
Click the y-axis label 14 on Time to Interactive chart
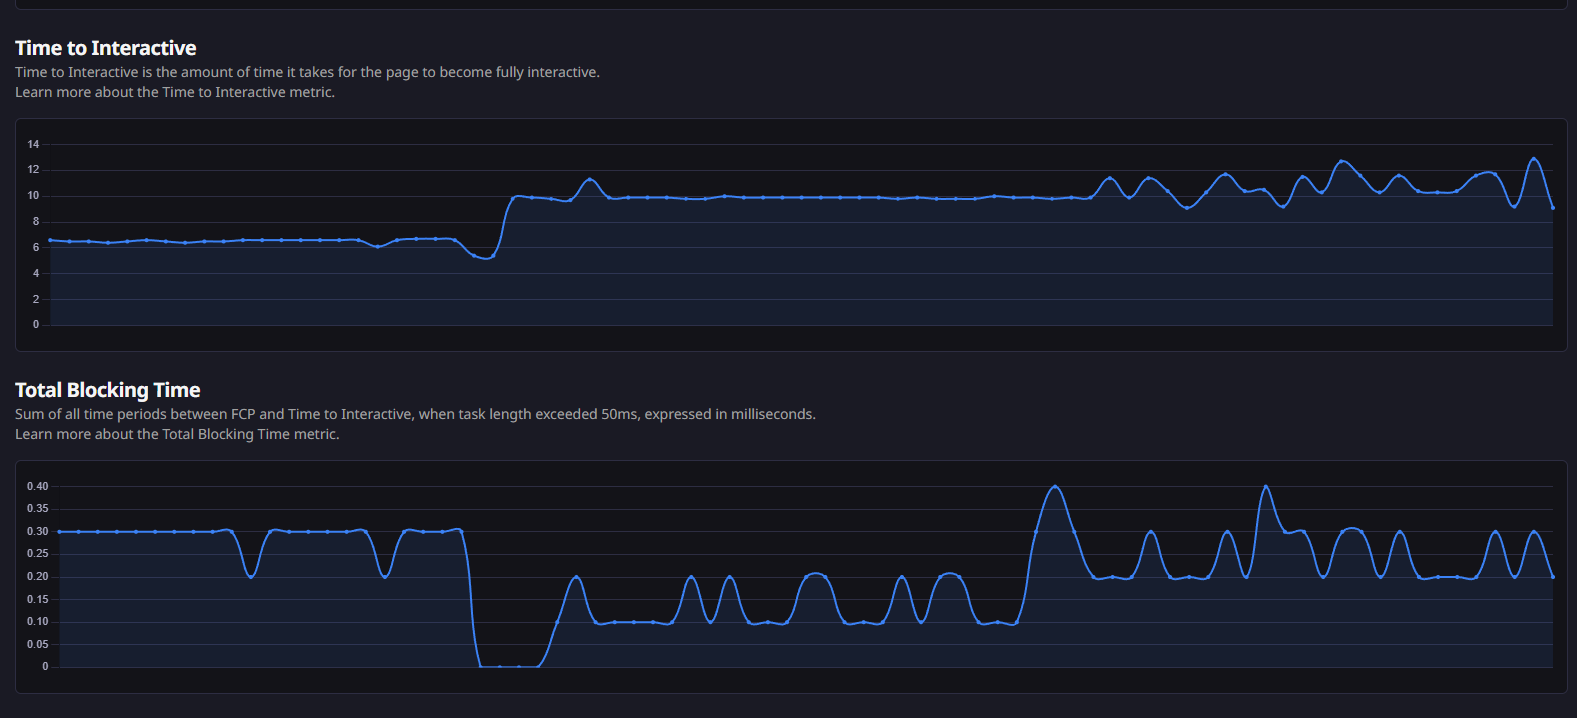[x=33, y=144]
